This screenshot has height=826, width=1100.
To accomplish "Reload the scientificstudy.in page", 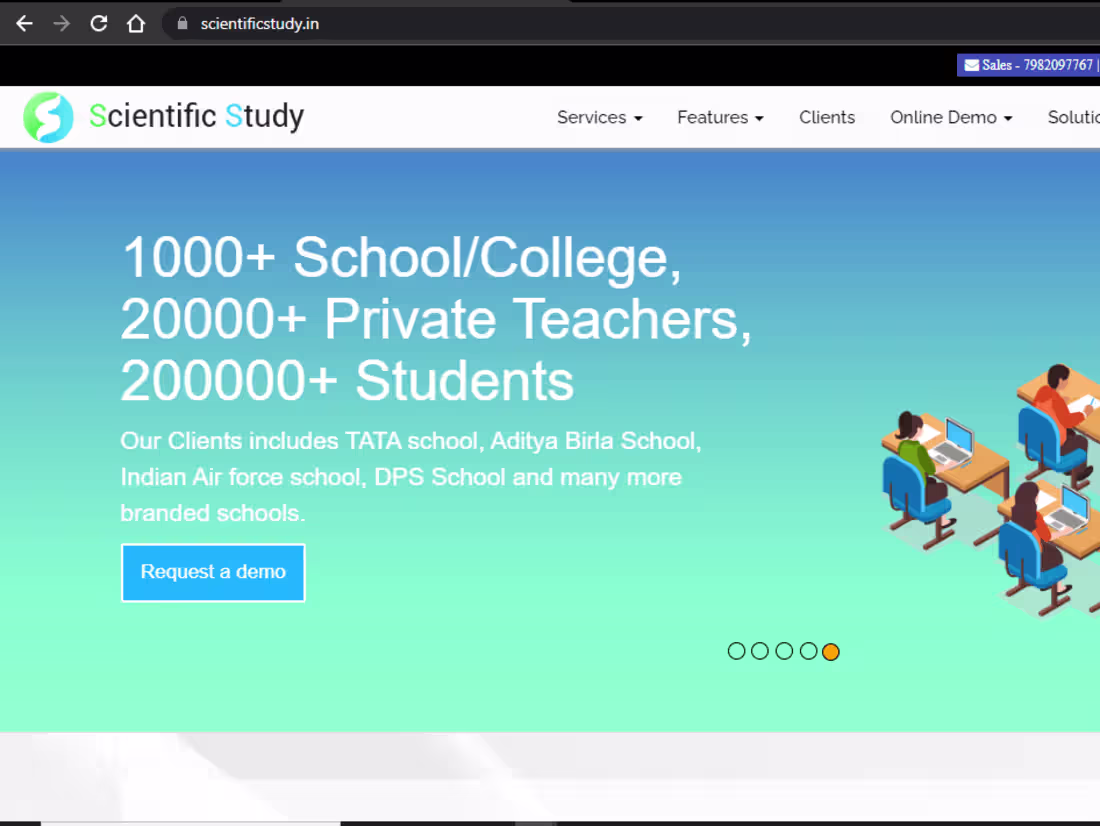I will pyautogui.click(x=98, y=23).
